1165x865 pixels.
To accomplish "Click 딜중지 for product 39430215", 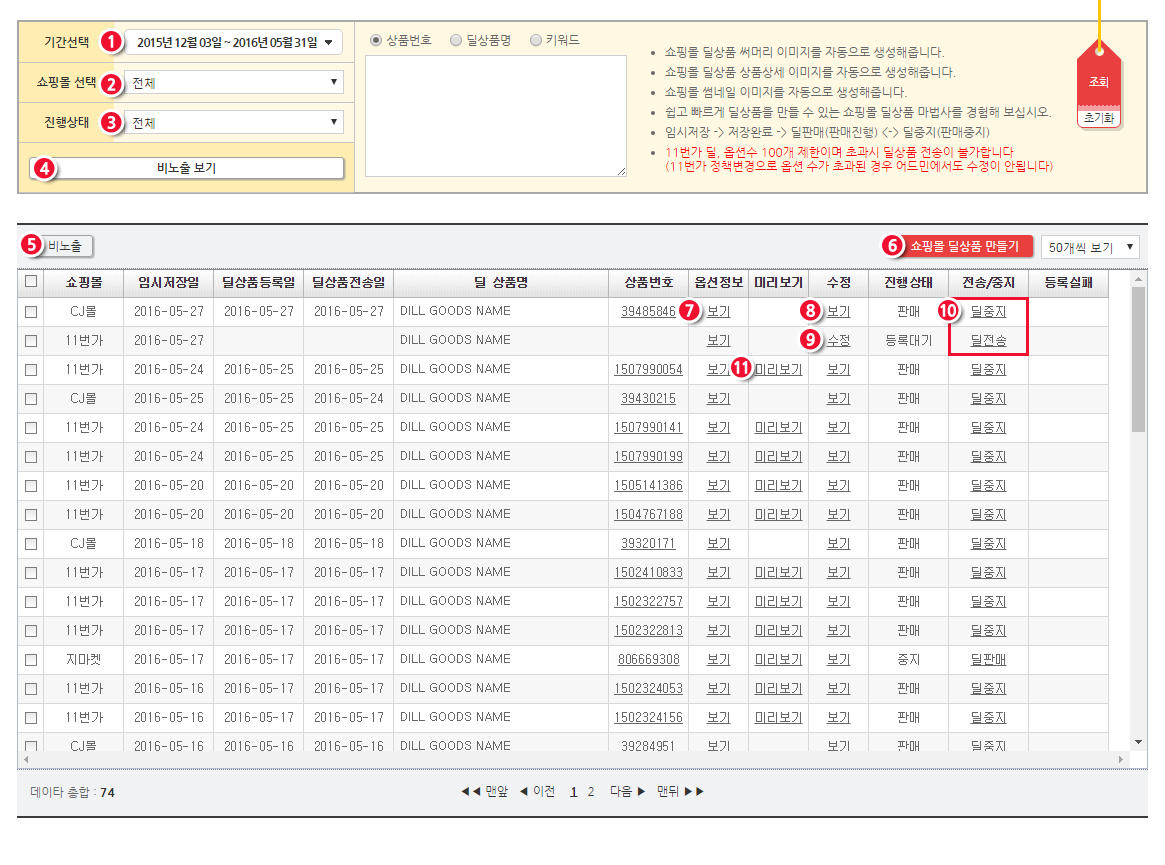I will coord(988,398).
